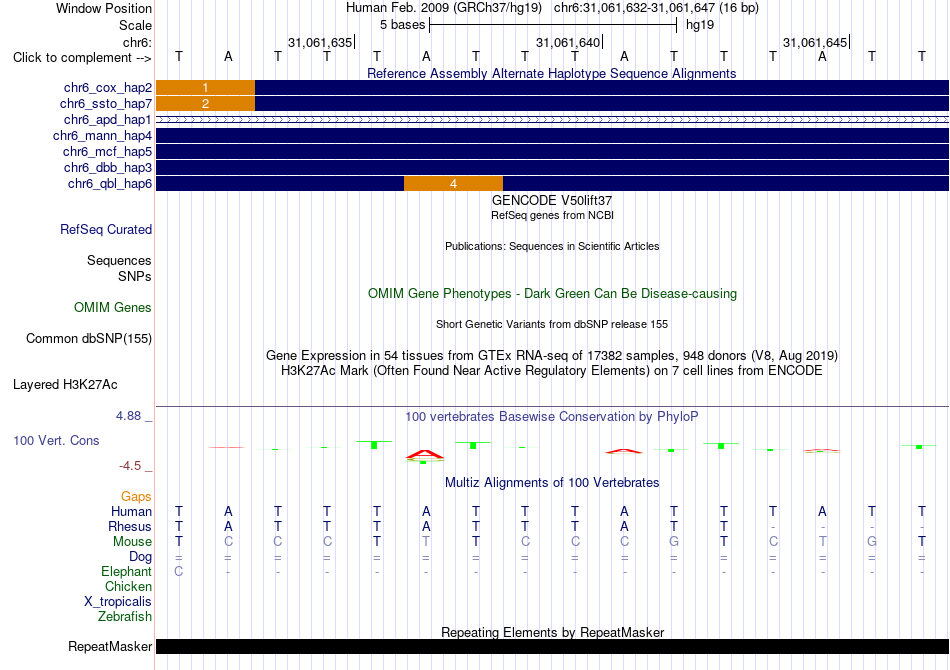Open the RefSeq Curated track label

[x=106, y=230]
